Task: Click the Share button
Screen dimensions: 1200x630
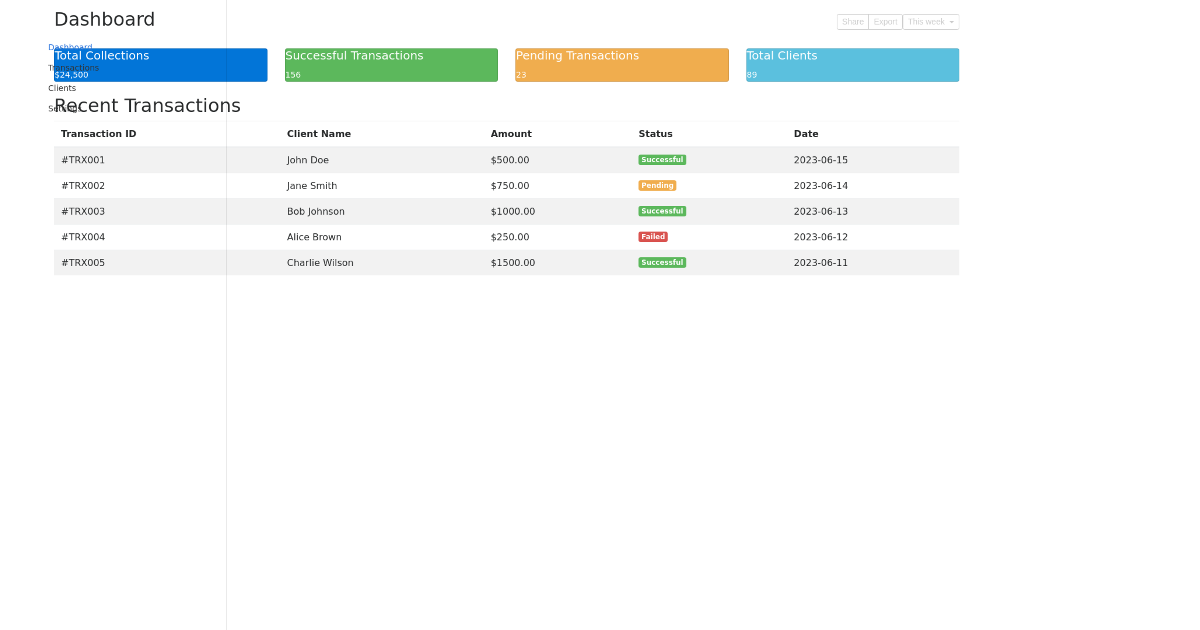Action: pyautogui.click(x=852, y=21)
